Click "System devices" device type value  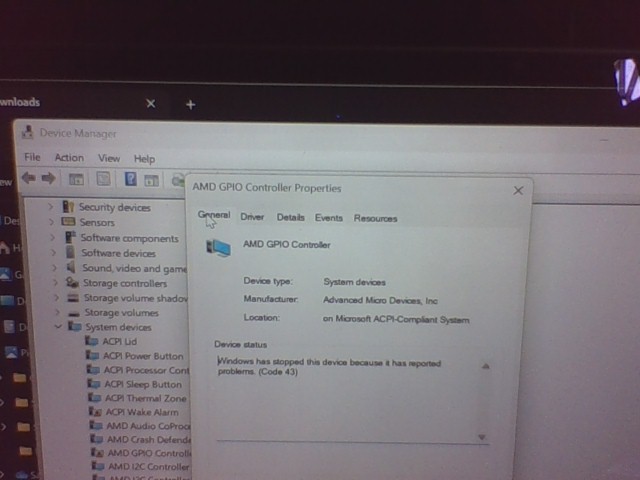354,282
